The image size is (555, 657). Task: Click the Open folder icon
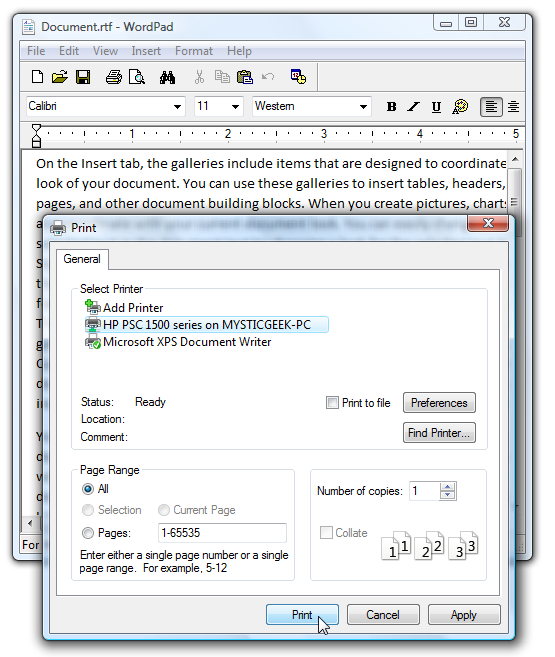[x=60, y=77]
